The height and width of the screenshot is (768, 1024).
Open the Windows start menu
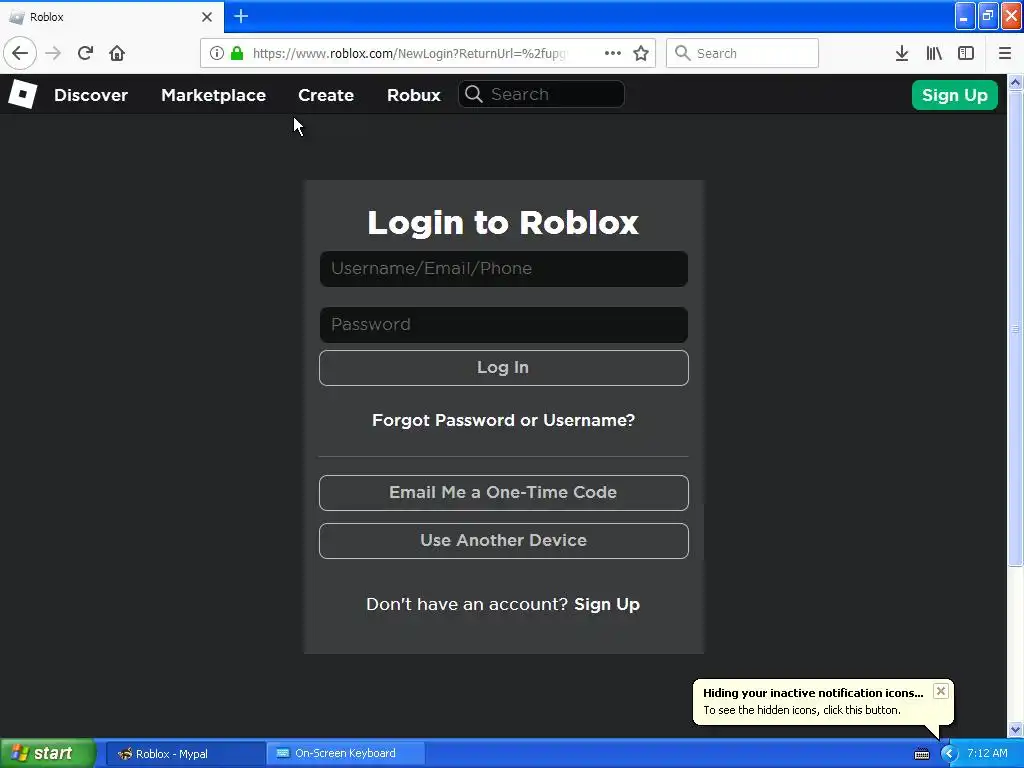pos(48,754)
